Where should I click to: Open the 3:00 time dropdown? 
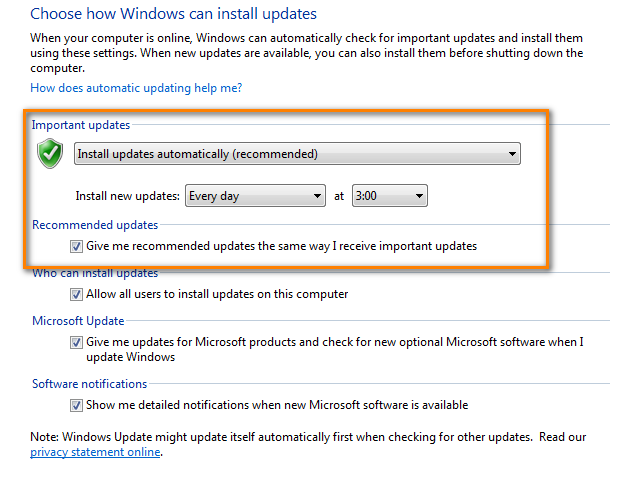tap(390, 196)
